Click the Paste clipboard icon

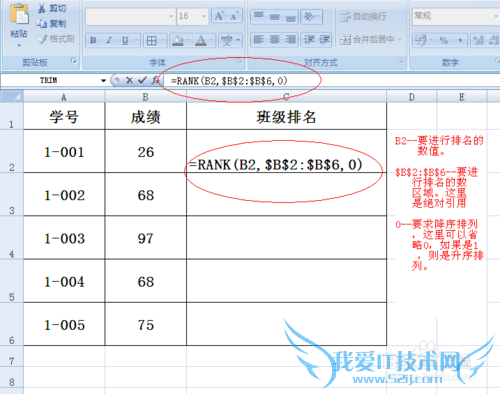pos(19,14)
